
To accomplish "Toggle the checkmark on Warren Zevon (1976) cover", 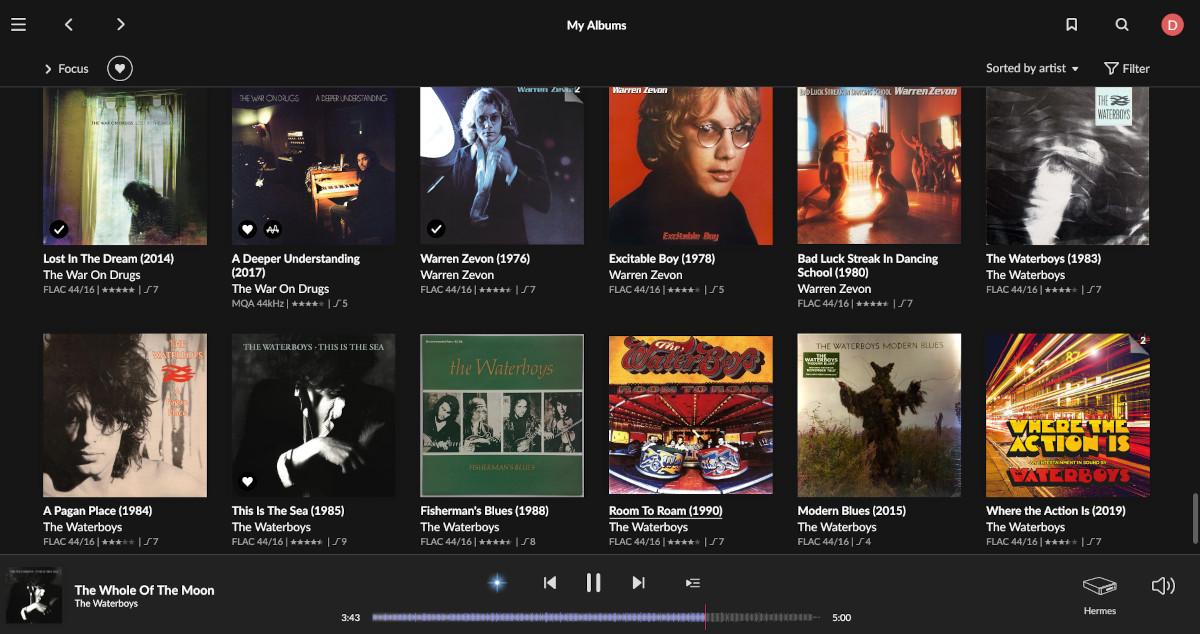I will click(x=436, y=229).
